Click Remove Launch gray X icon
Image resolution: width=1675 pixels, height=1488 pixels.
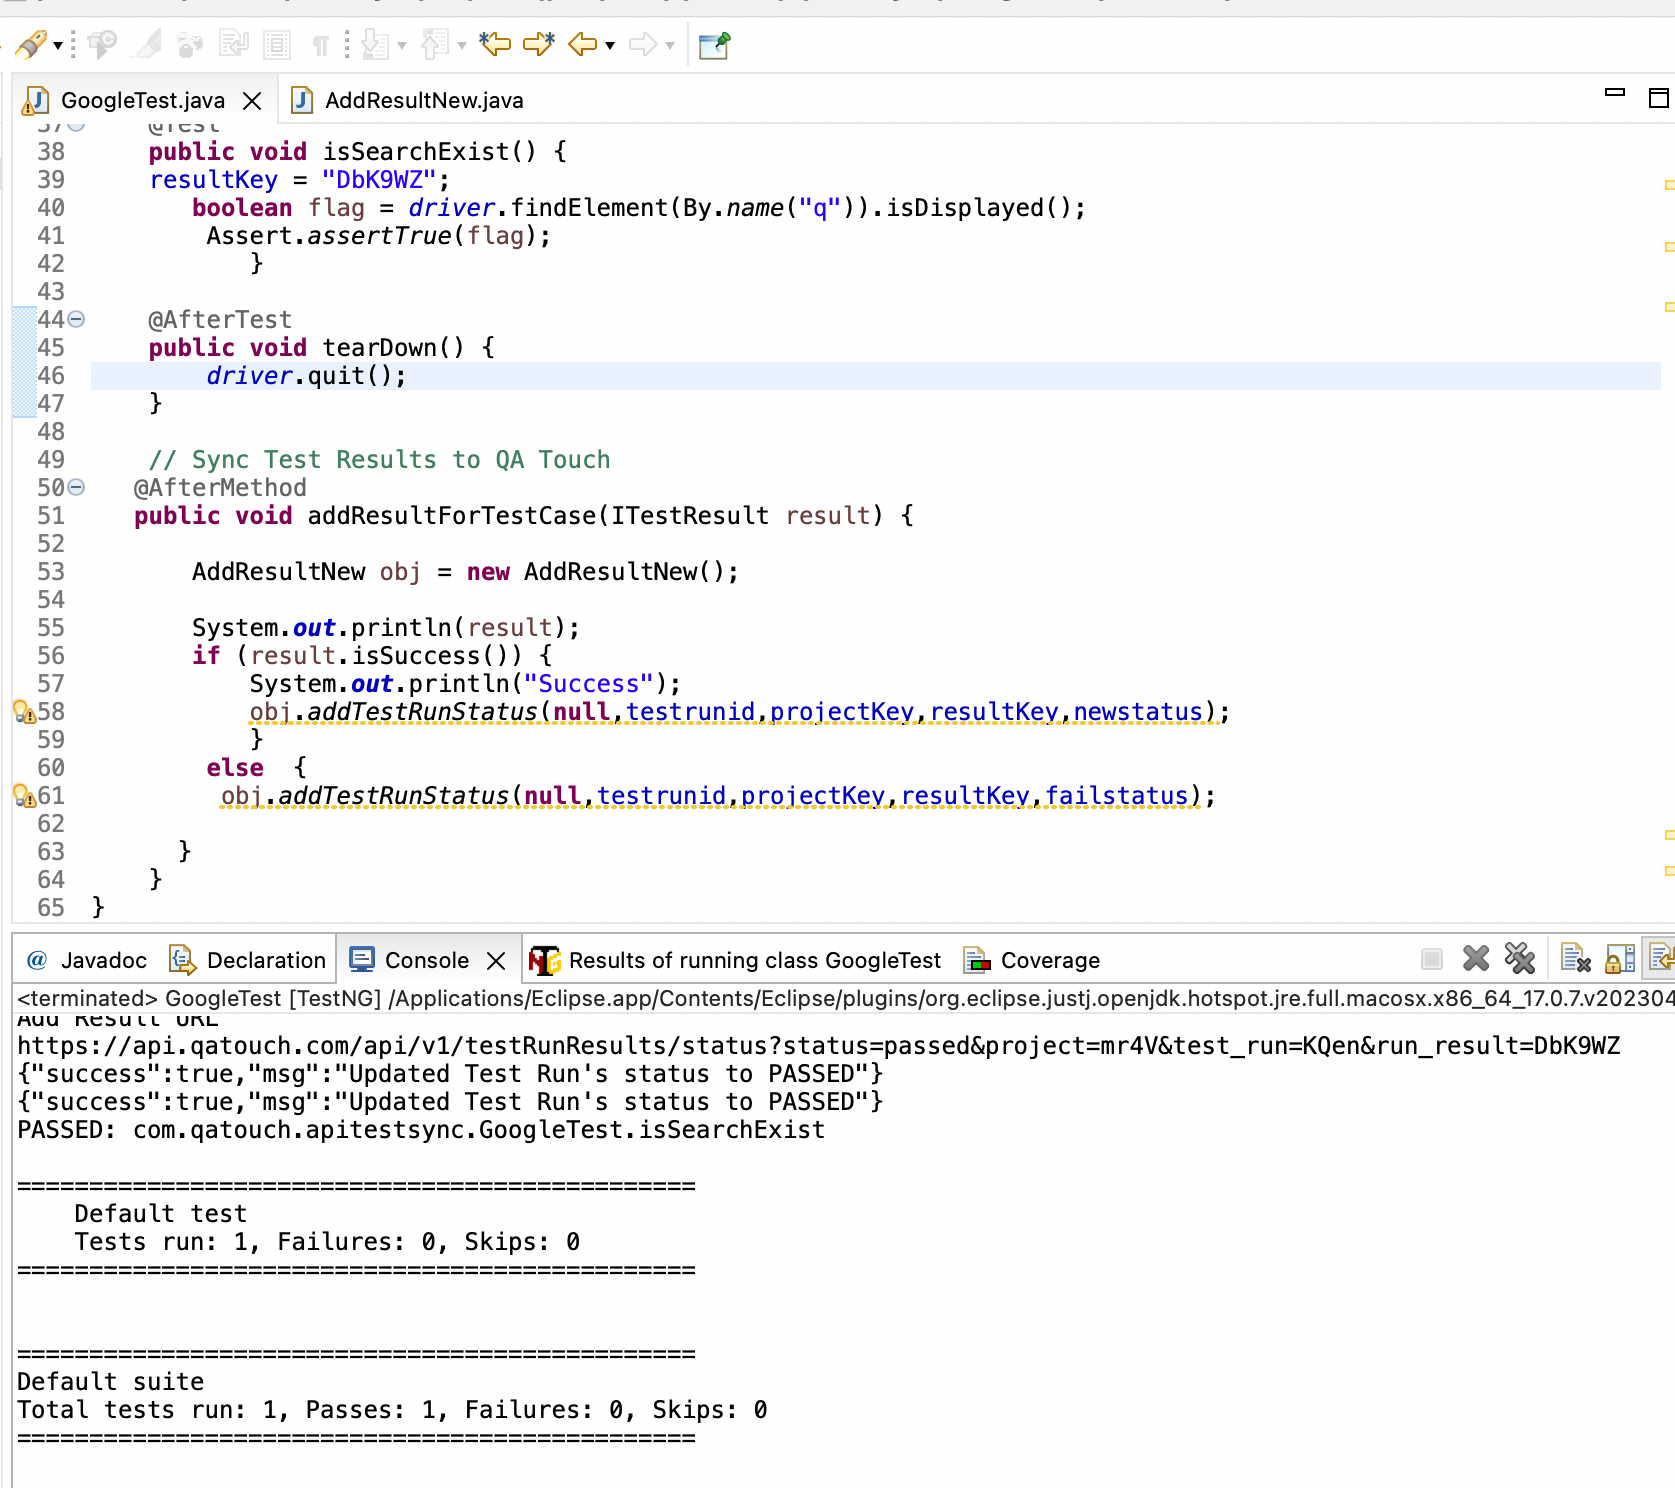(1476, 959)
